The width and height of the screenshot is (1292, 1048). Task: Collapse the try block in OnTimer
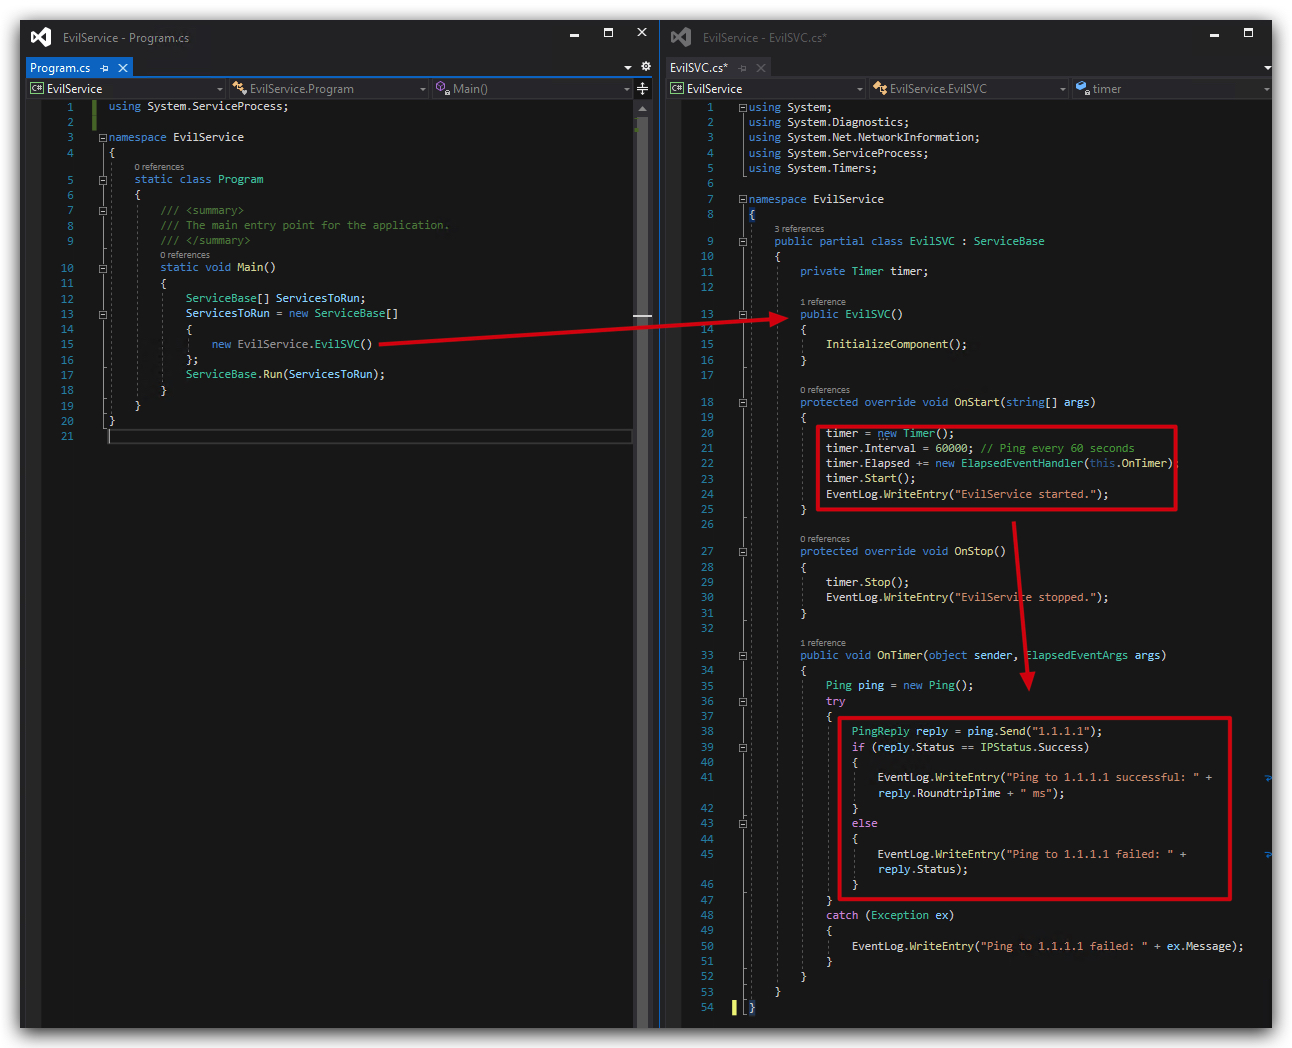click(743, 702)
